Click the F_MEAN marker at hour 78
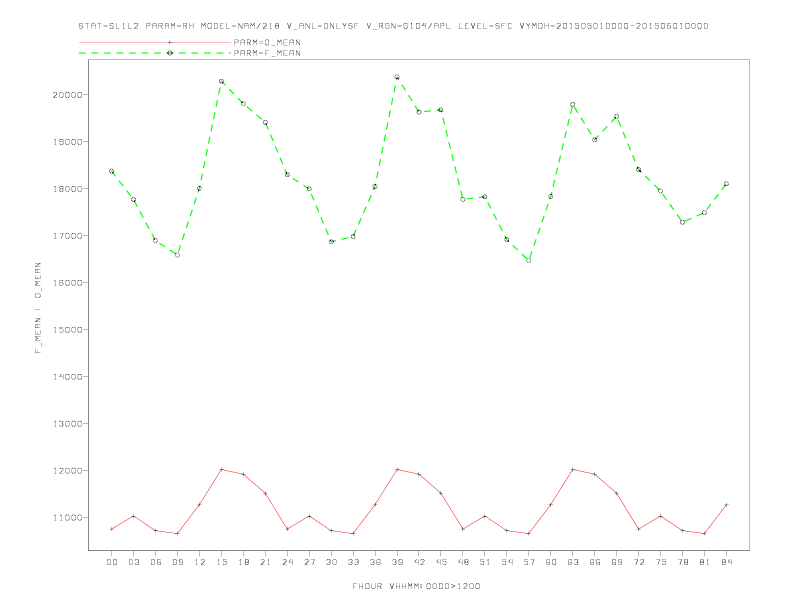792x612 pixels. pos(682,222)
